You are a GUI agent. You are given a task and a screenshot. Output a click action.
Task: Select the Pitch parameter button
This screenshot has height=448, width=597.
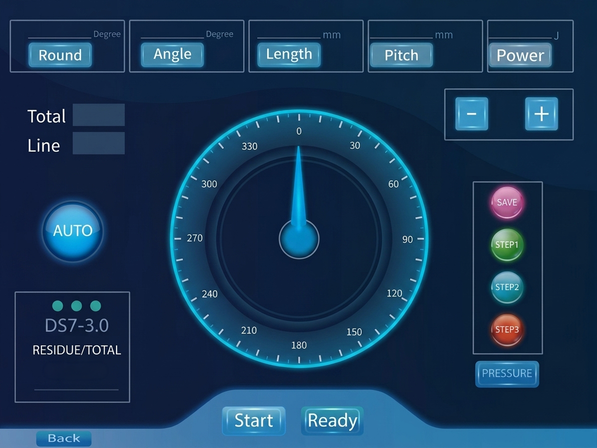(x=401, y=55)
